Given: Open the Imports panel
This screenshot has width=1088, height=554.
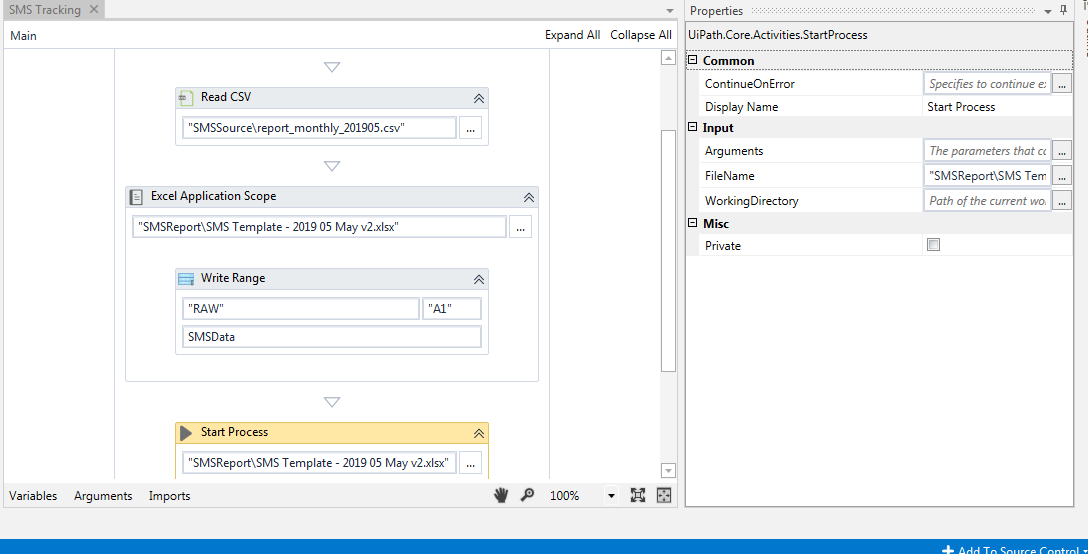Looking at the screenshot, I should coord(169,496).
